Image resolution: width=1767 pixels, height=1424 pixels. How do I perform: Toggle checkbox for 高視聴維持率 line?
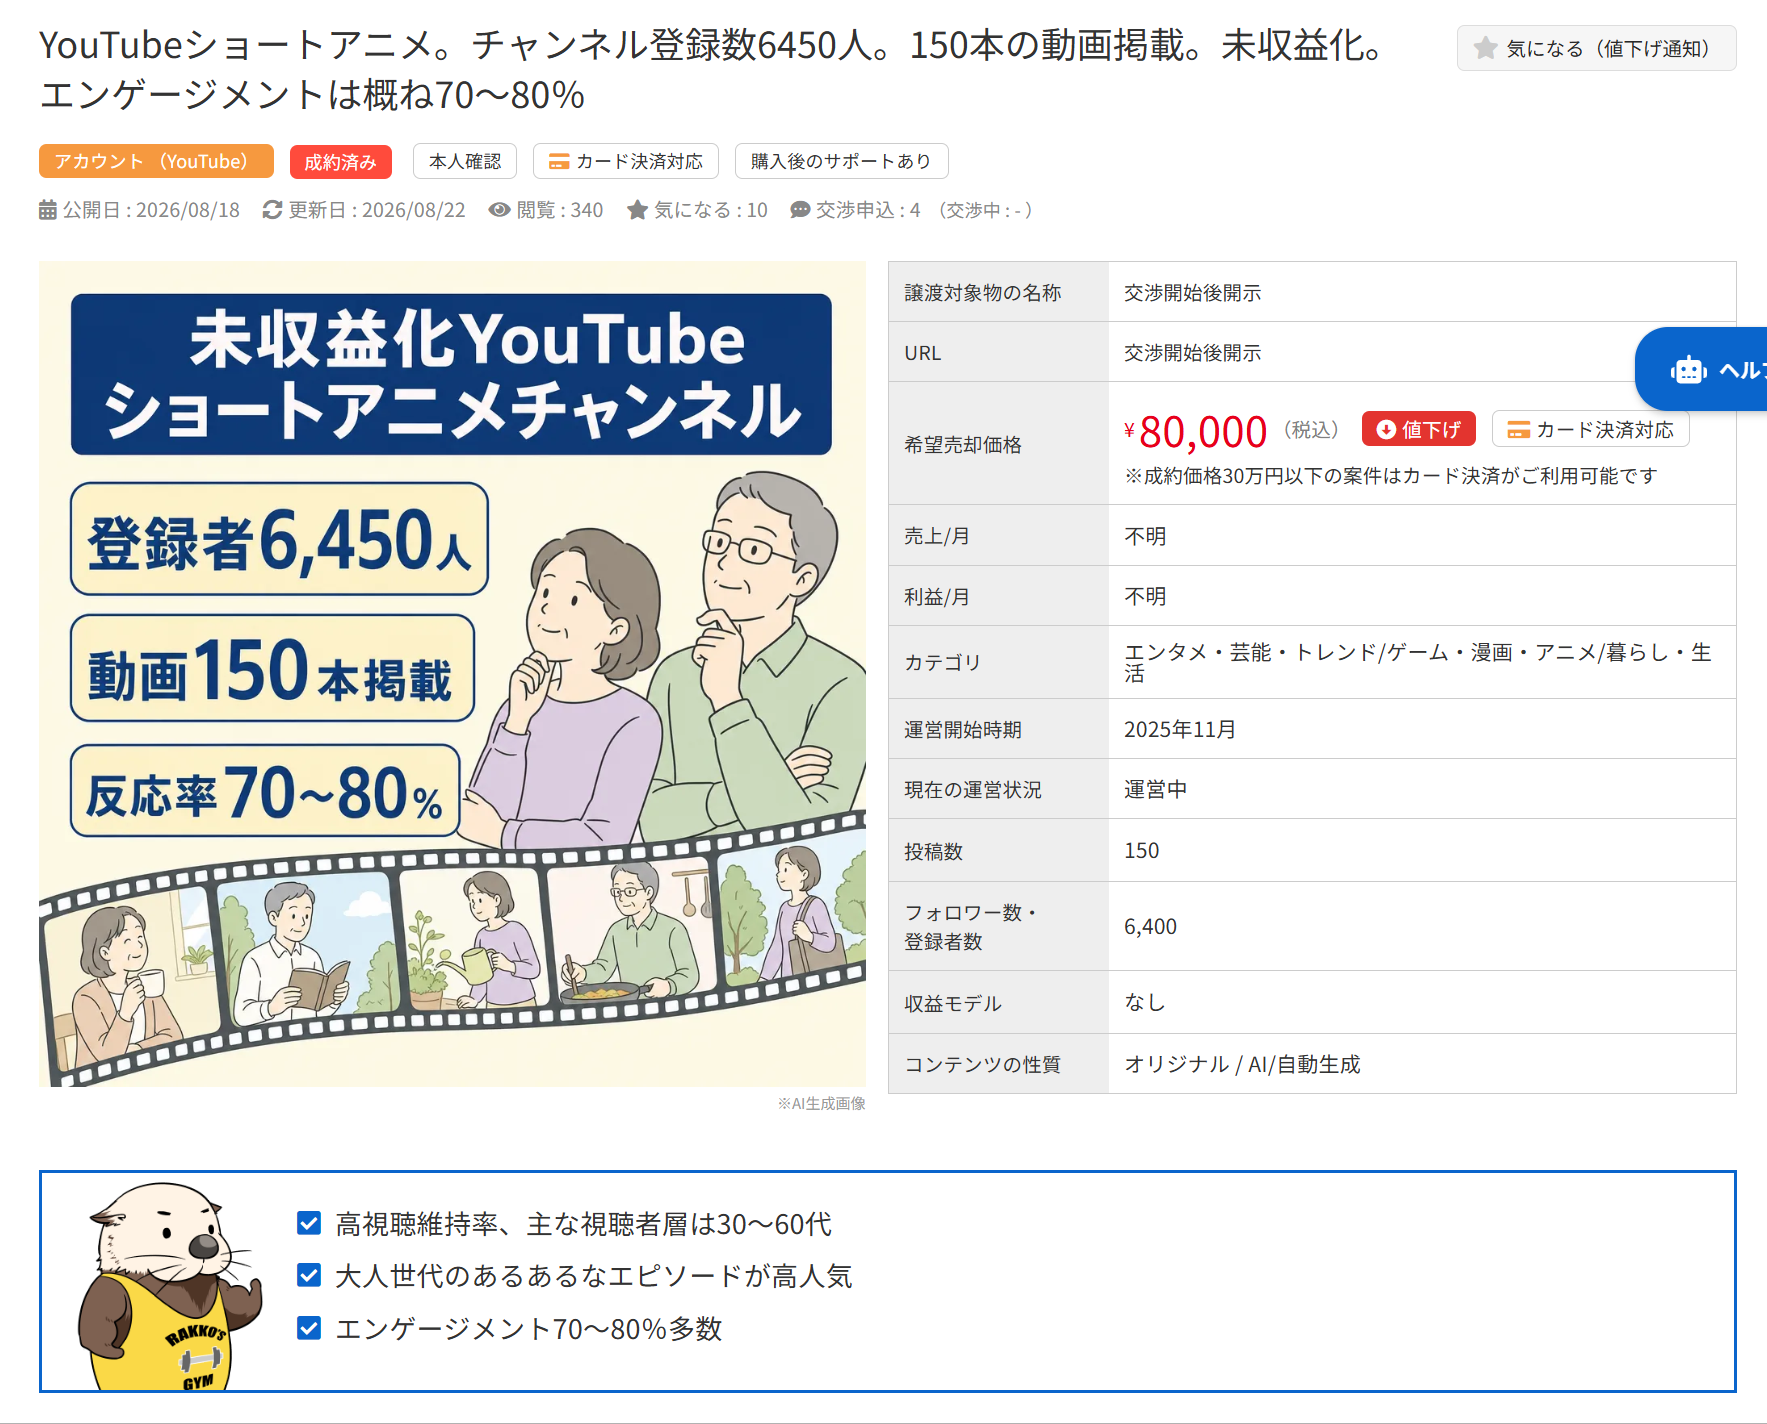[x=309, y=1223]
